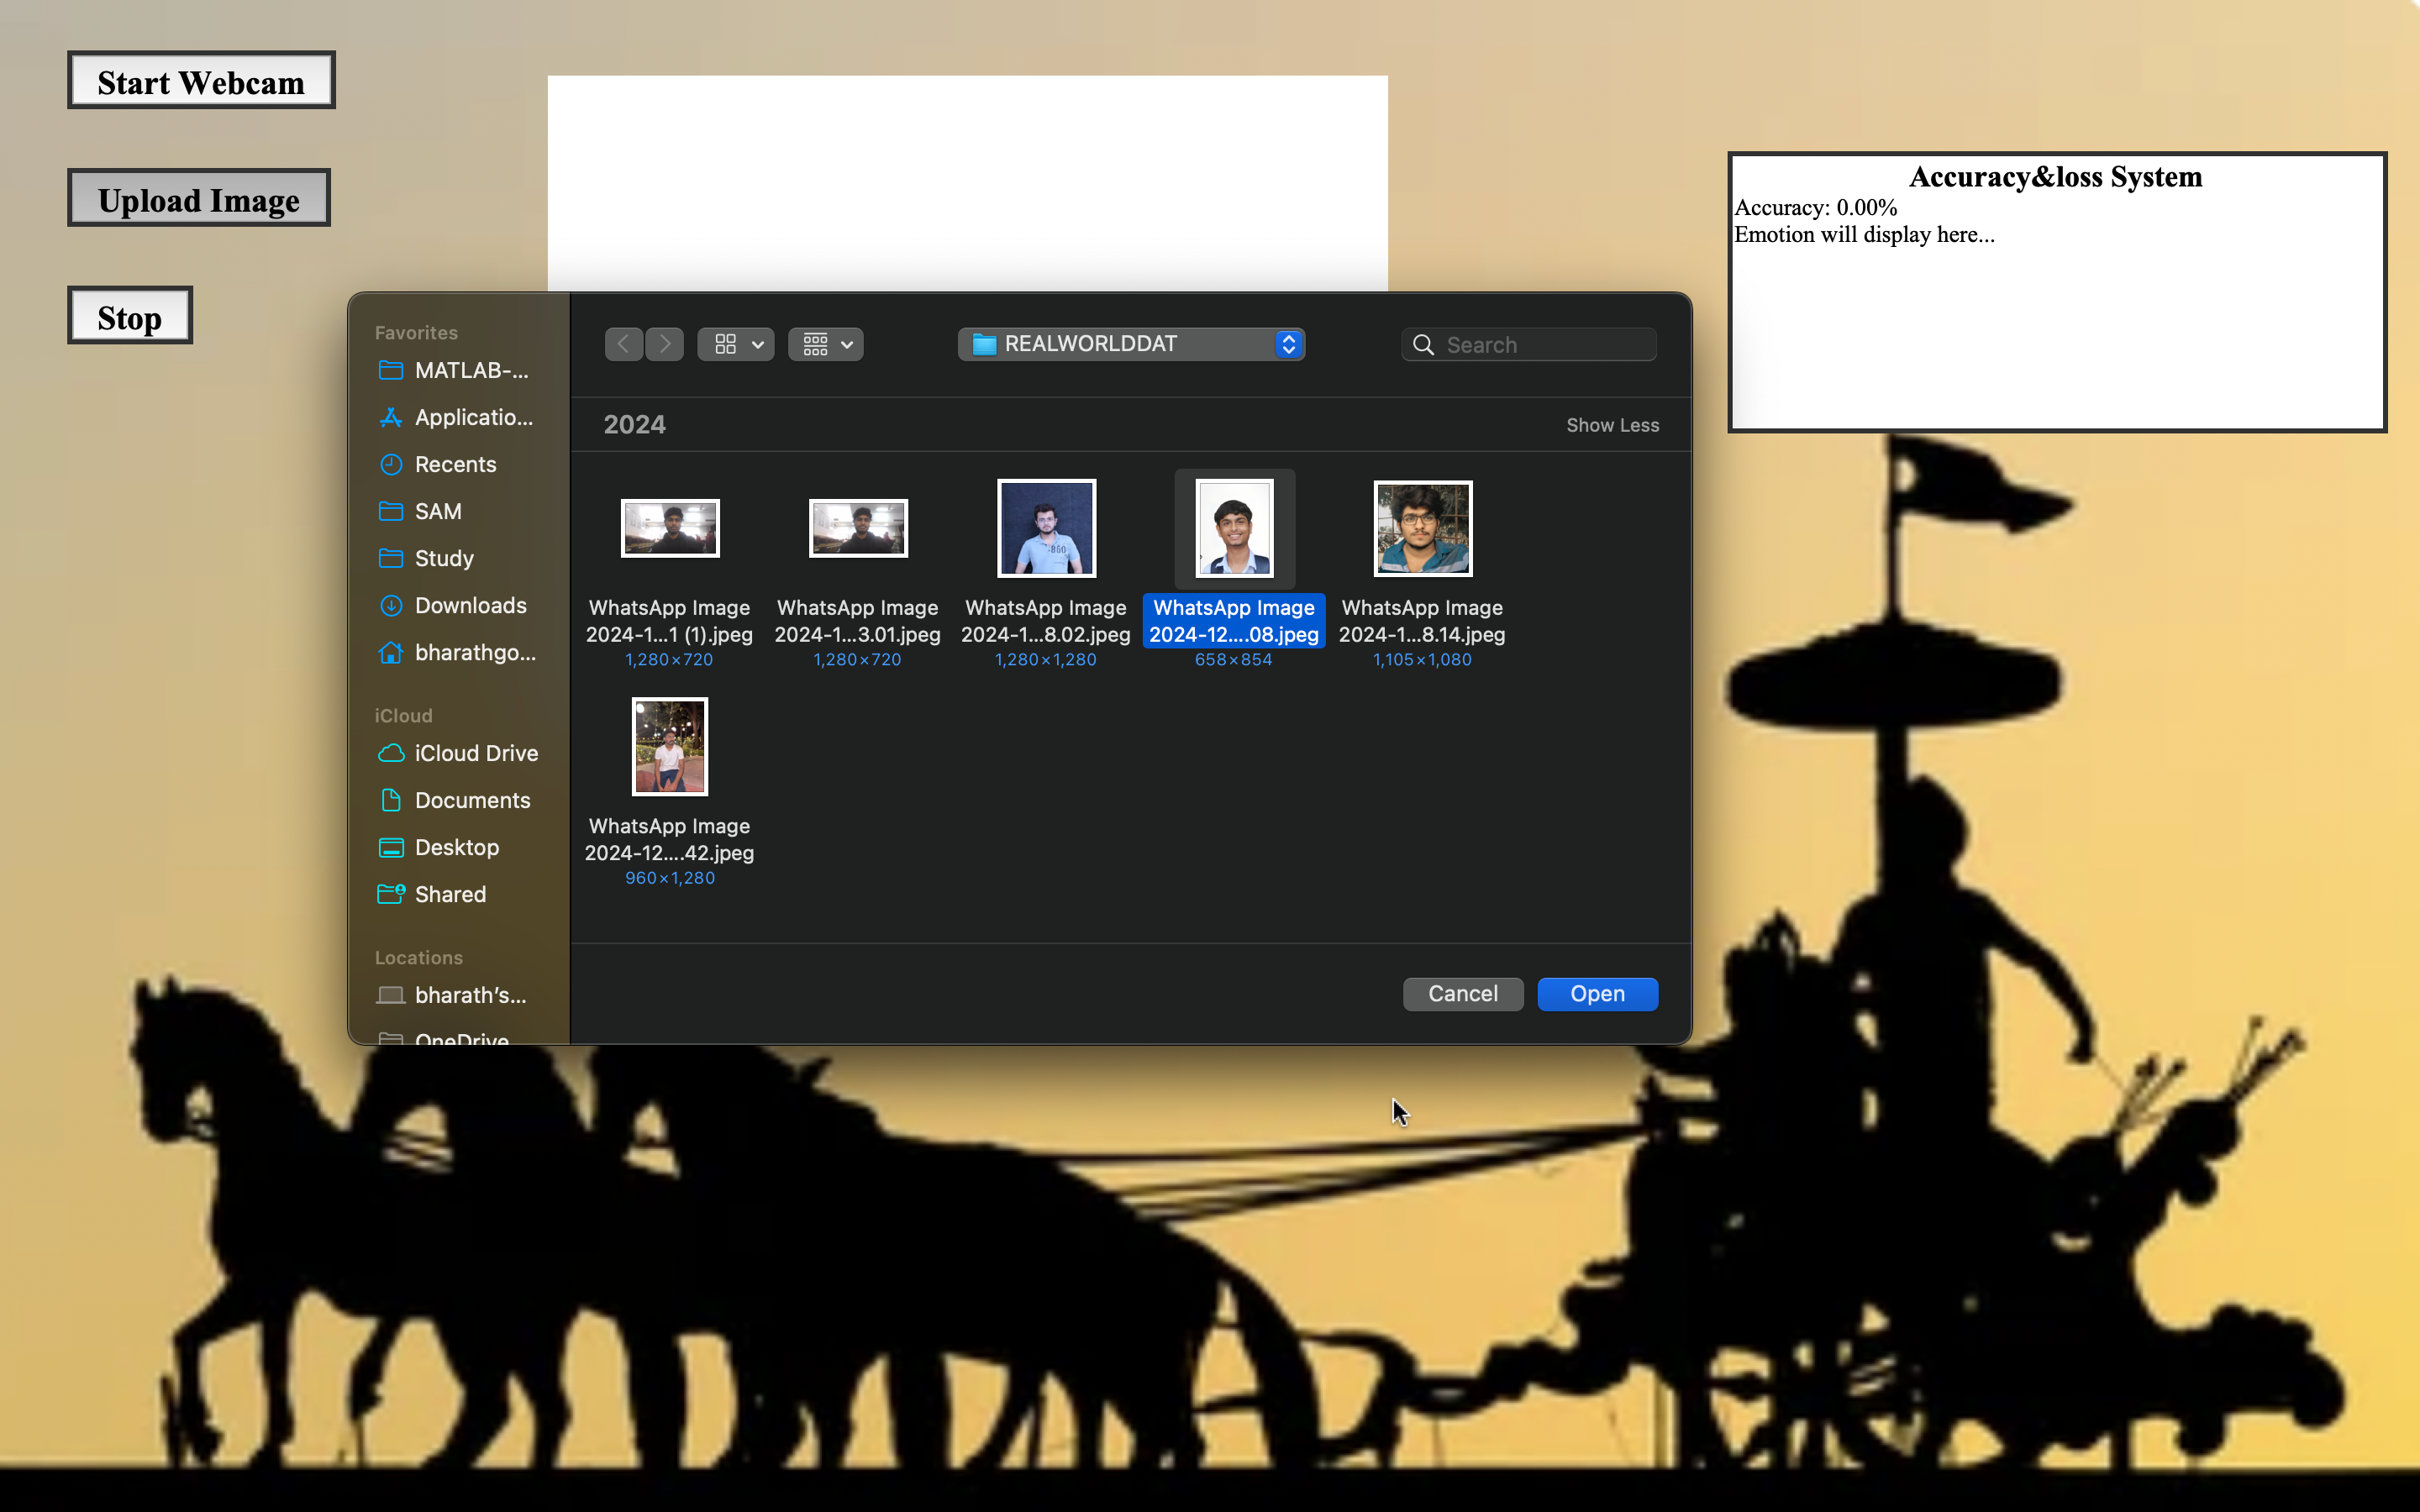2420x1512 pixels.
Task: Select thumbnail of 2024-1...8.02.jpeg
Action: pos(1046,528)
